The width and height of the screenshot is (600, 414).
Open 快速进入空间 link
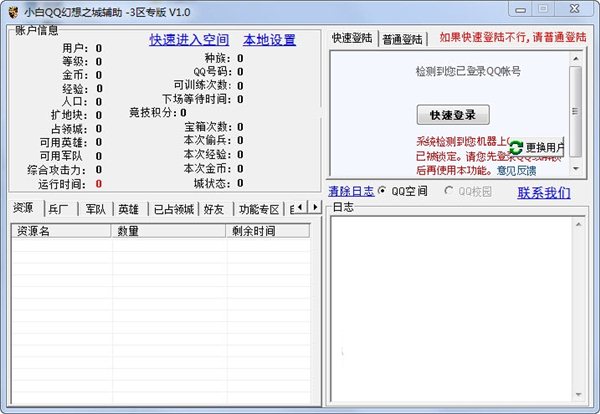coord(189,40)
